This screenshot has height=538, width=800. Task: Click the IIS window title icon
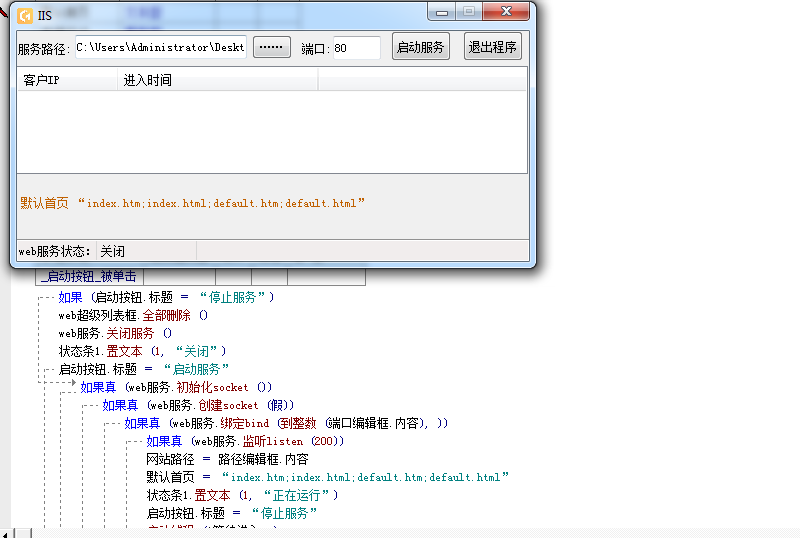[x=25, y=16]
